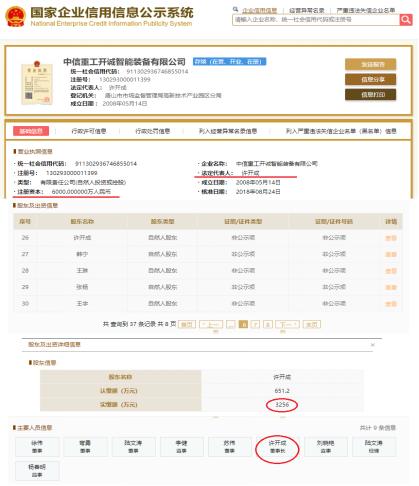Click shareholder name 王琳 in row 28

pyautogui.click(x=82, y=270)
